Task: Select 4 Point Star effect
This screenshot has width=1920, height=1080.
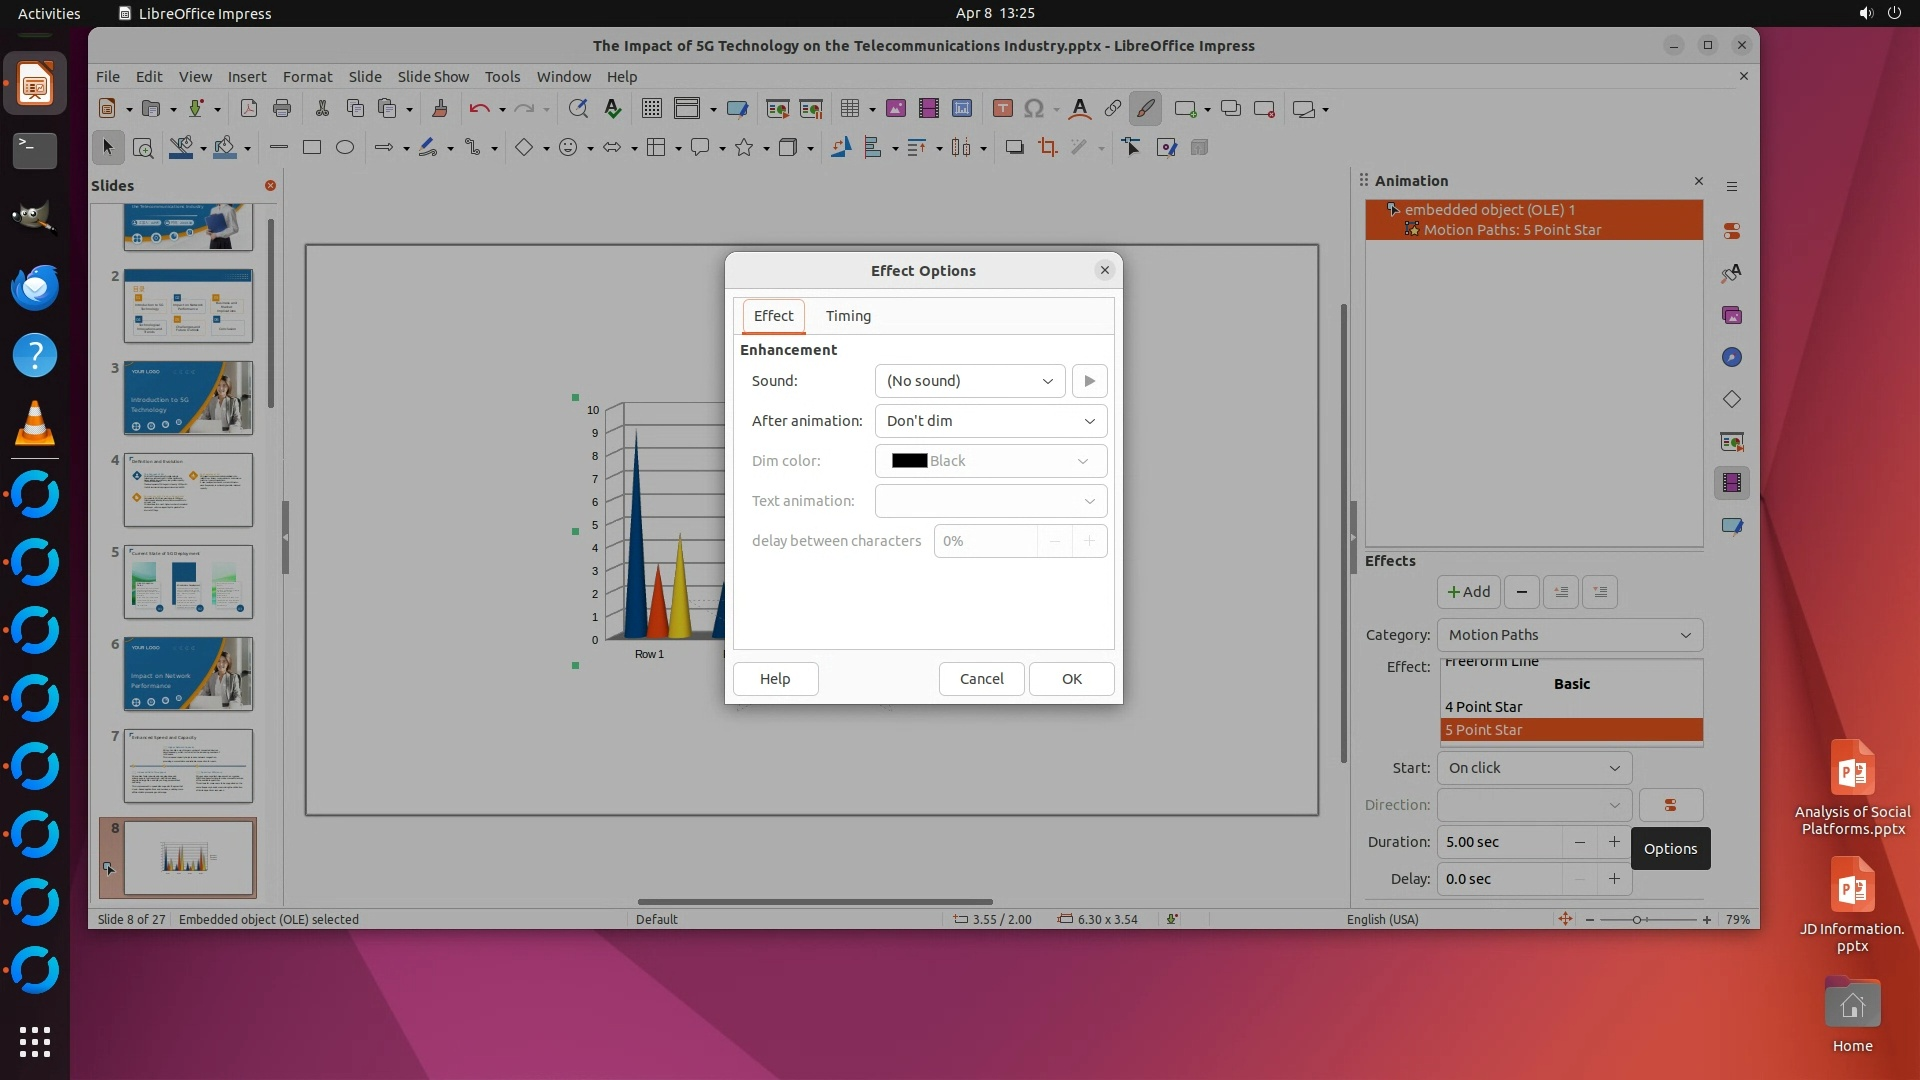Action: [1483, 707]
